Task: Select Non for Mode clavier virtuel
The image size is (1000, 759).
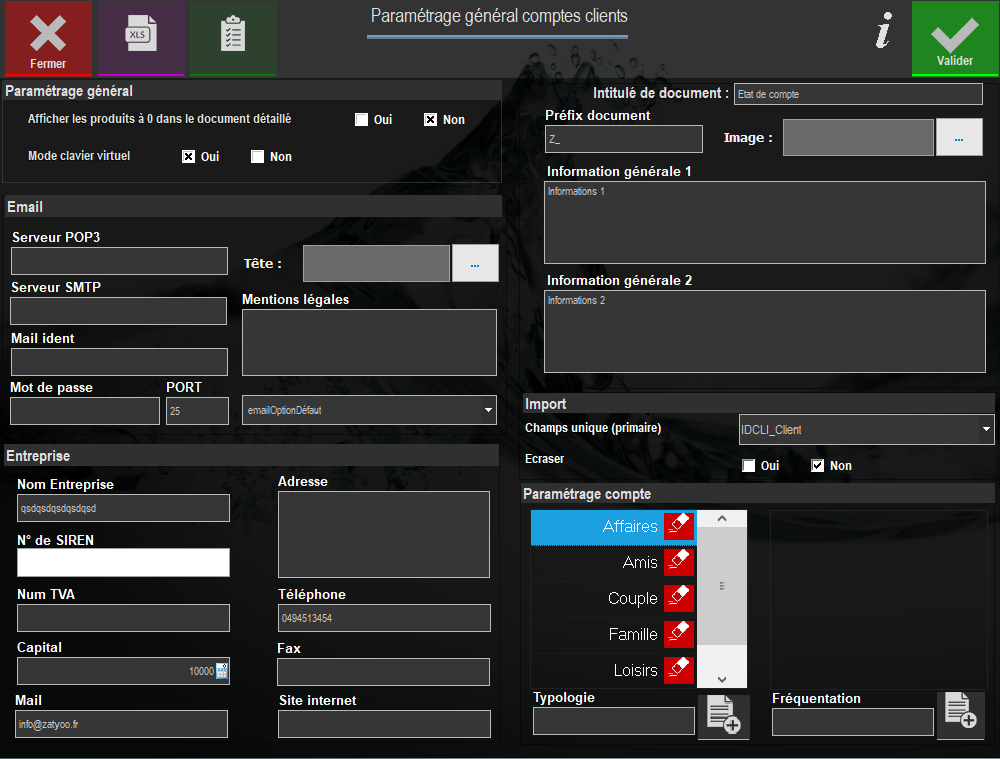Action: [258, 156]
